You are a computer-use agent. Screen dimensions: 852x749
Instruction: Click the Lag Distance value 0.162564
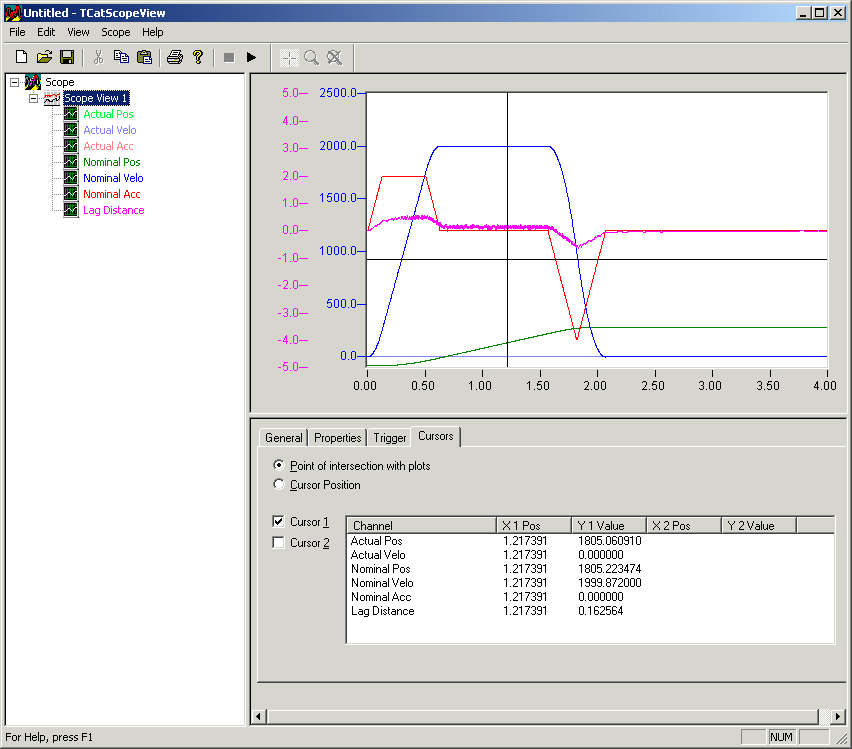pyautogui.click(x=600, y=611)
